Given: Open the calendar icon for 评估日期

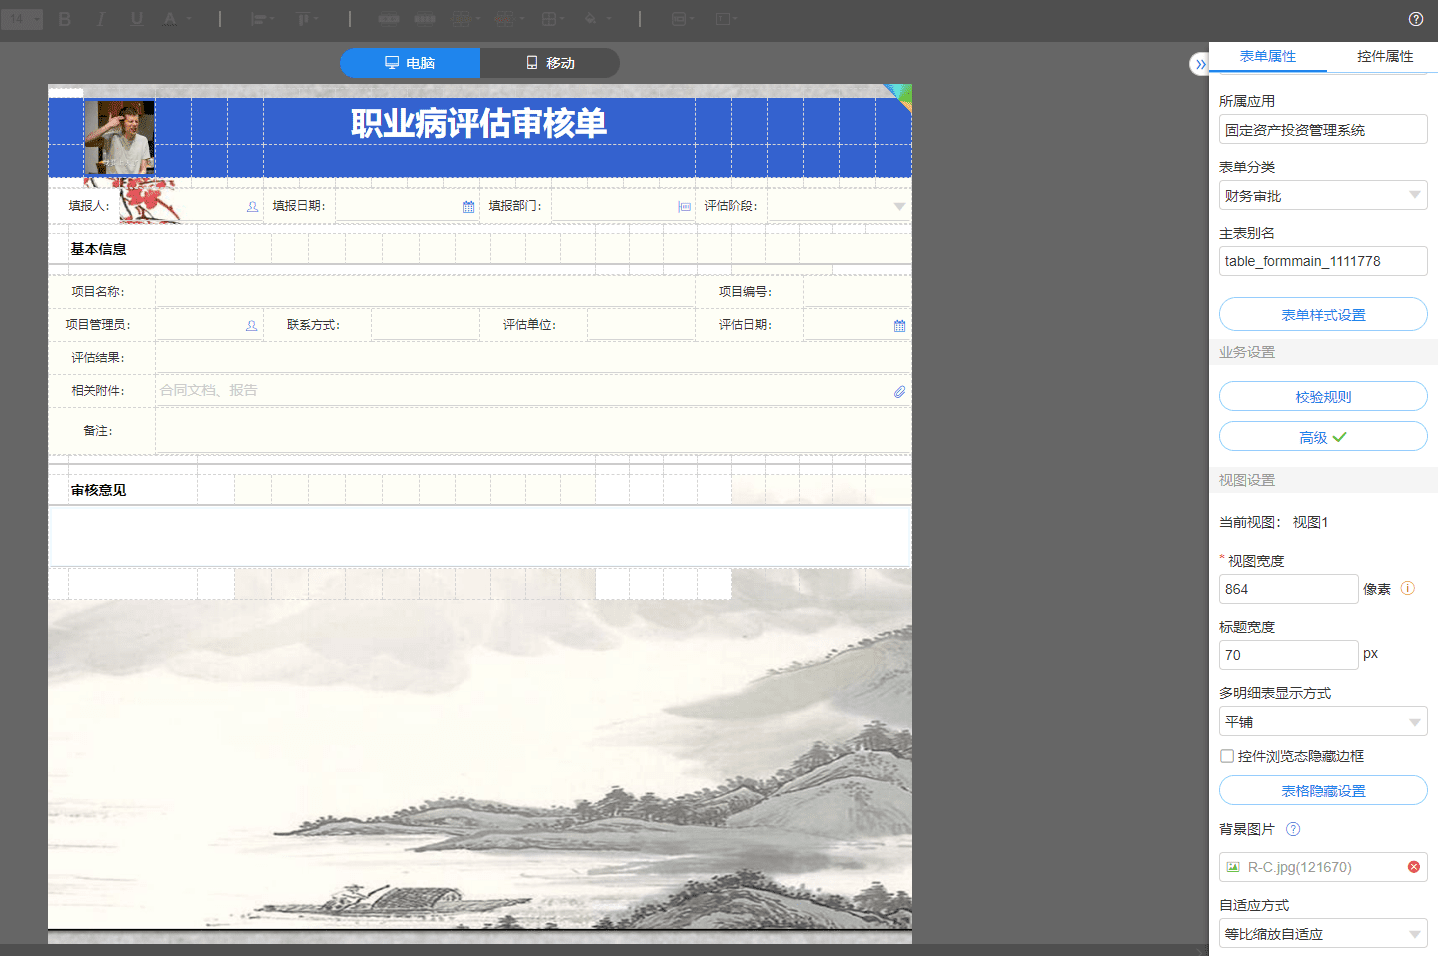Looking at the screenshot, I should click(899, 326).
